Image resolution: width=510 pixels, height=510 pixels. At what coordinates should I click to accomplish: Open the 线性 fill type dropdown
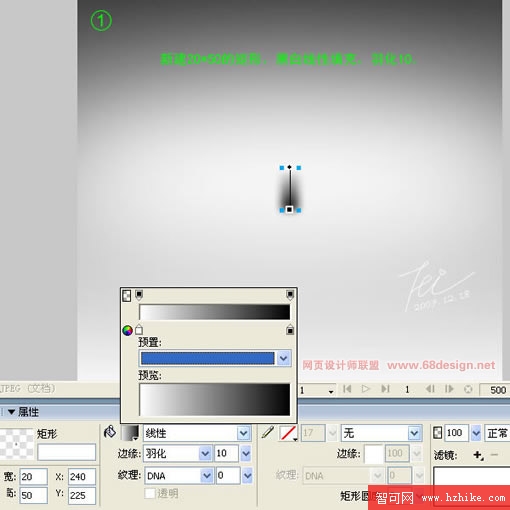(x=243, y=433)
